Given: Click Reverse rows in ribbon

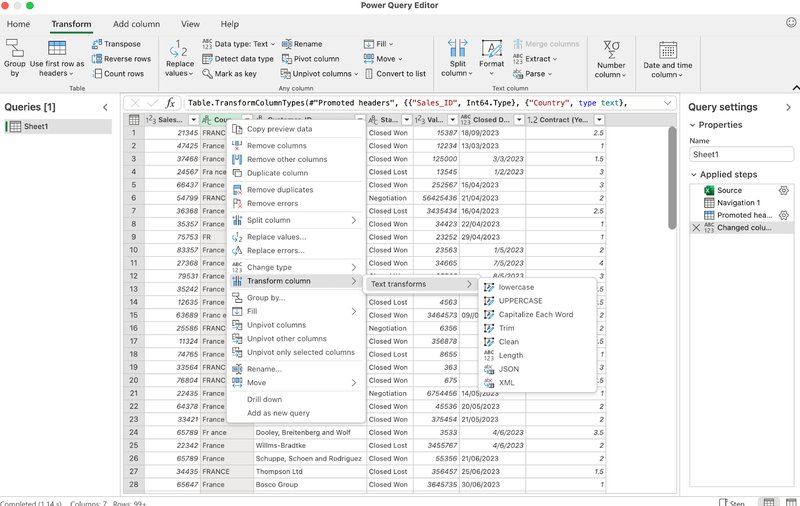Looking at the screenshot, I should [x=121, y=59].
